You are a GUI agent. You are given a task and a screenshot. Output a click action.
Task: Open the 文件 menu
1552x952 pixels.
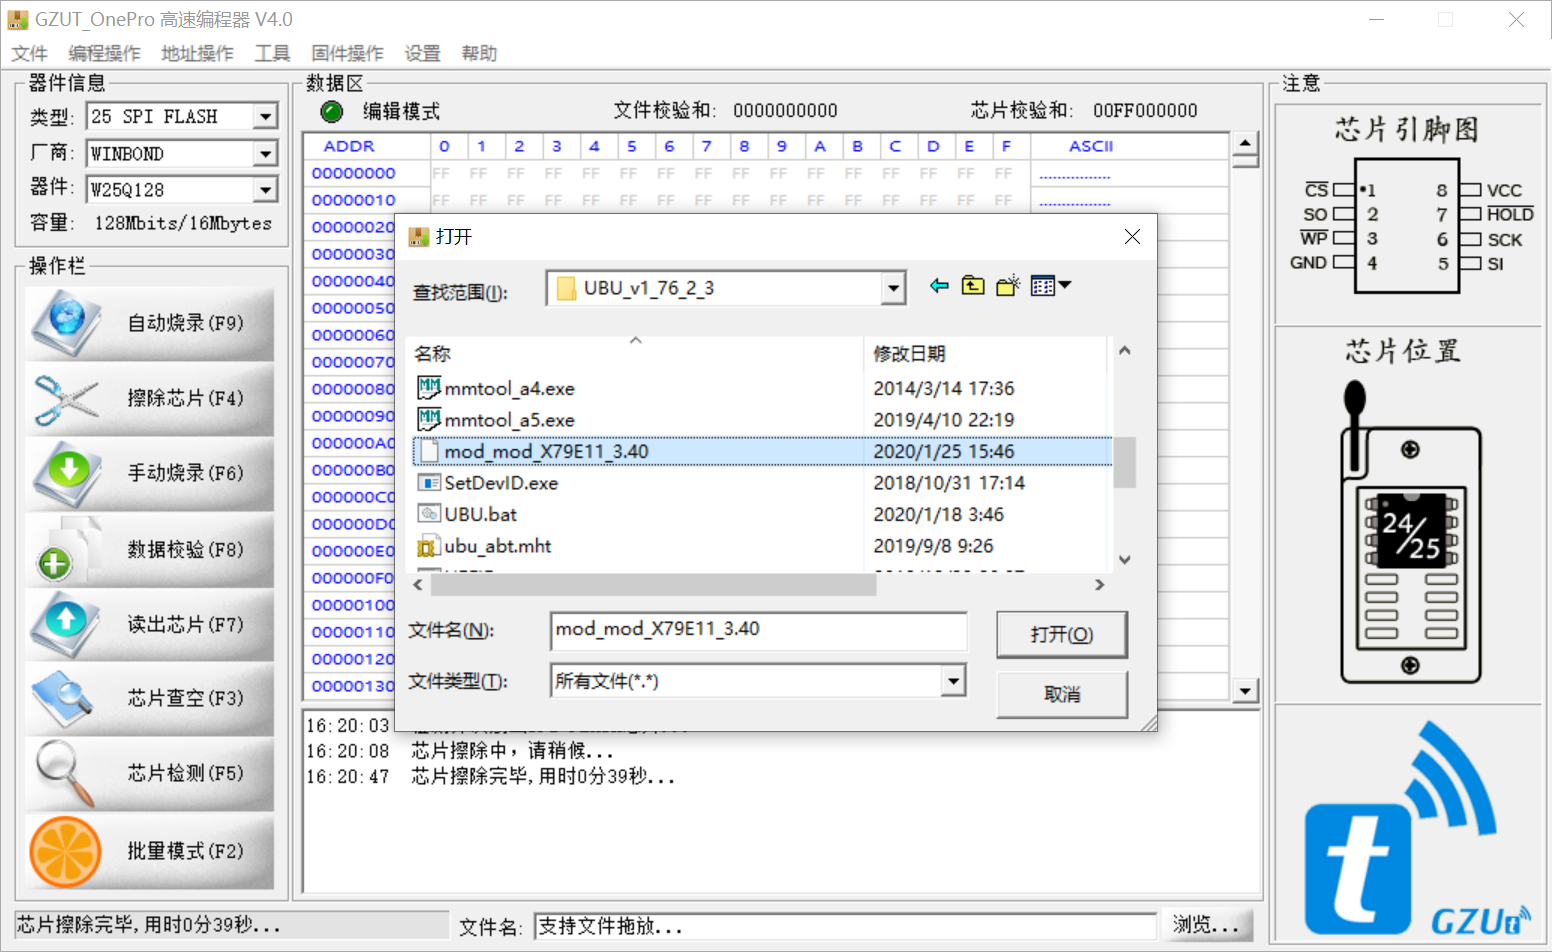point(29,53)
